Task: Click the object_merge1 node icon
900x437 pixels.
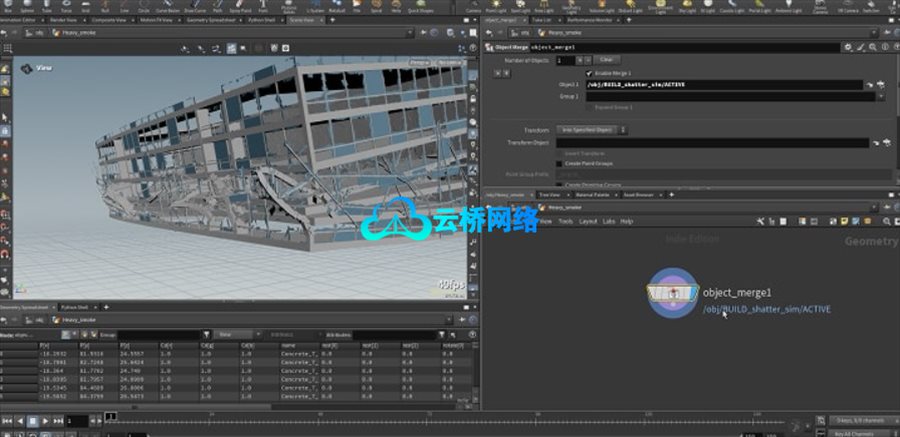Action: 672,294
